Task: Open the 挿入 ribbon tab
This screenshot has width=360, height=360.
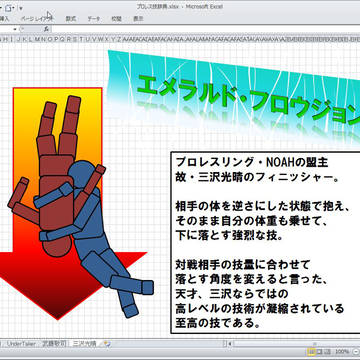Action: [x=4, y=19]
